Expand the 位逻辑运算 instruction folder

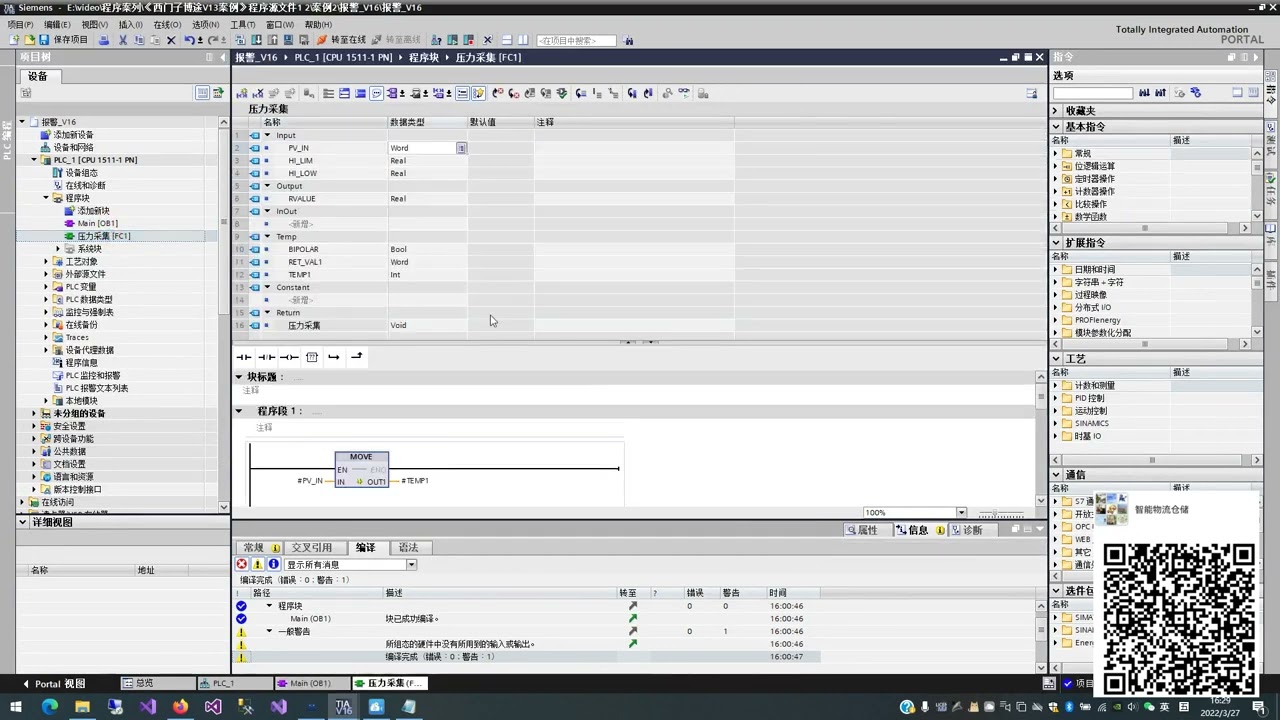coord(1055,166)
